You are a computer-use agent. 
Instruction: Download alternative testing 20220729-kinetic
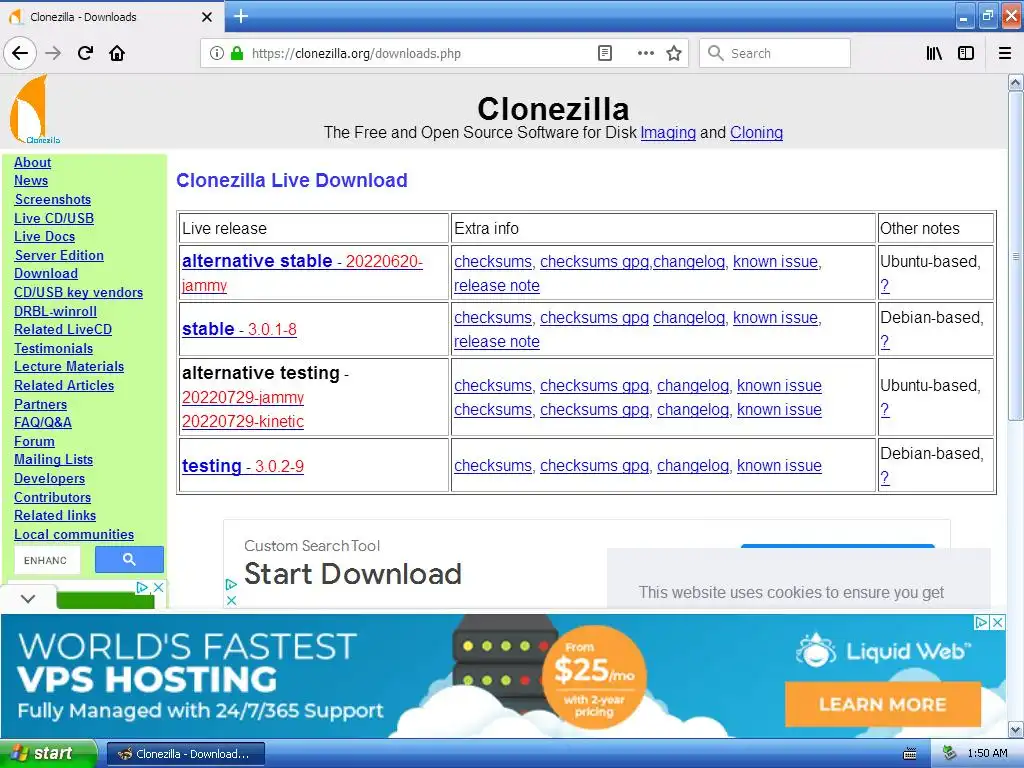243,421
